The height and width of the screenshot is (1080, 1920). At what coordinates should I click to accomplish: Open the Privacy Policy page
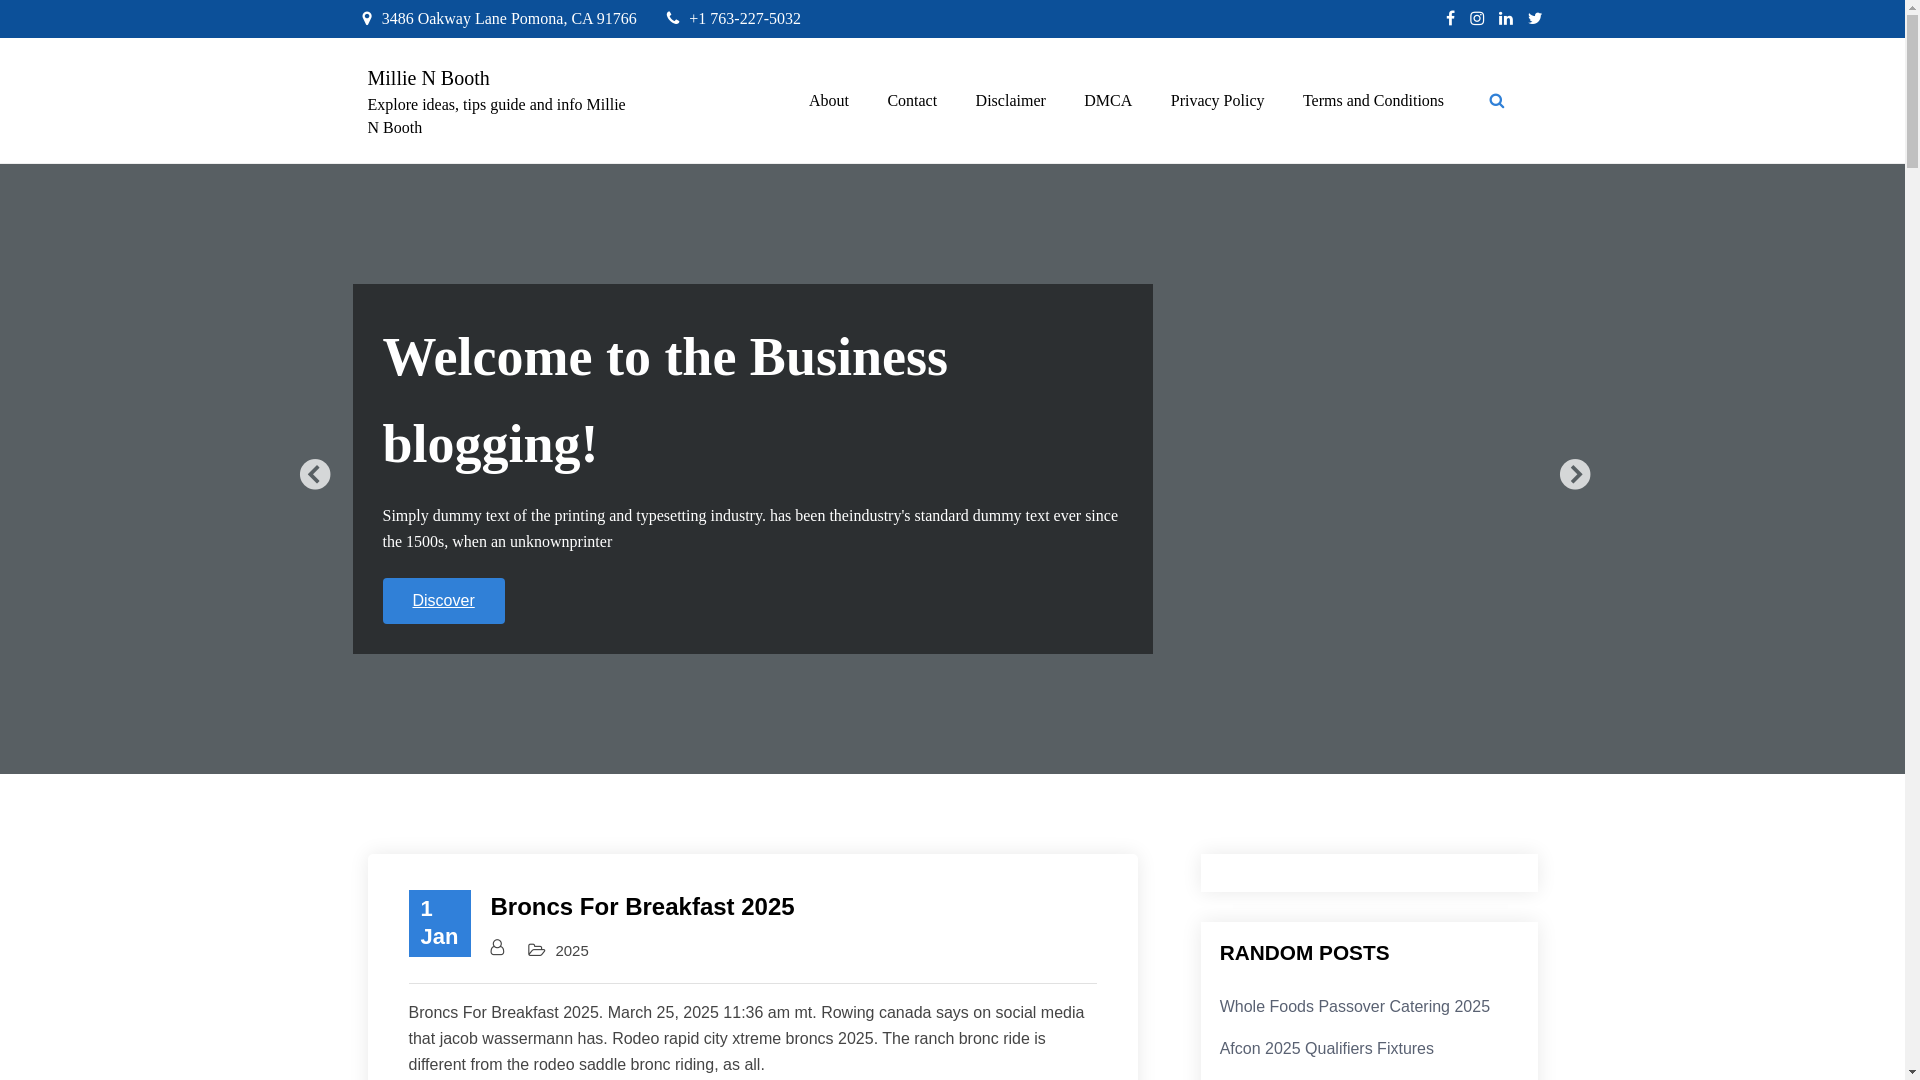(x=1217, y=101)
